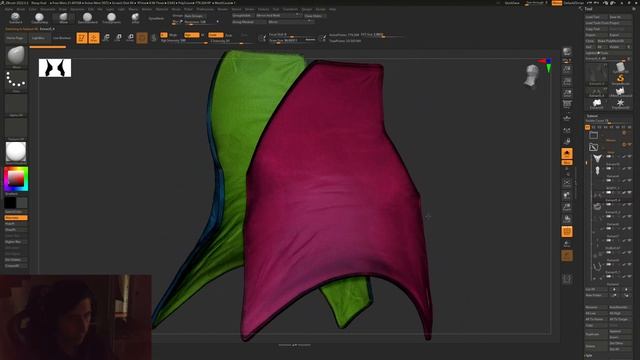Image resolution: width=640 pixels, height=360 pixels.
Task: Select the ClayBuildup brush
Action: [39, 18]
